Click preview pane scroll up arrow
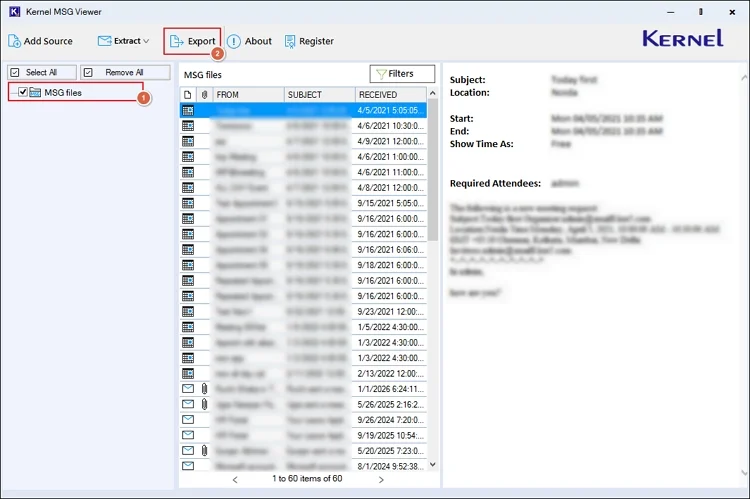 [x=744, y=77]
